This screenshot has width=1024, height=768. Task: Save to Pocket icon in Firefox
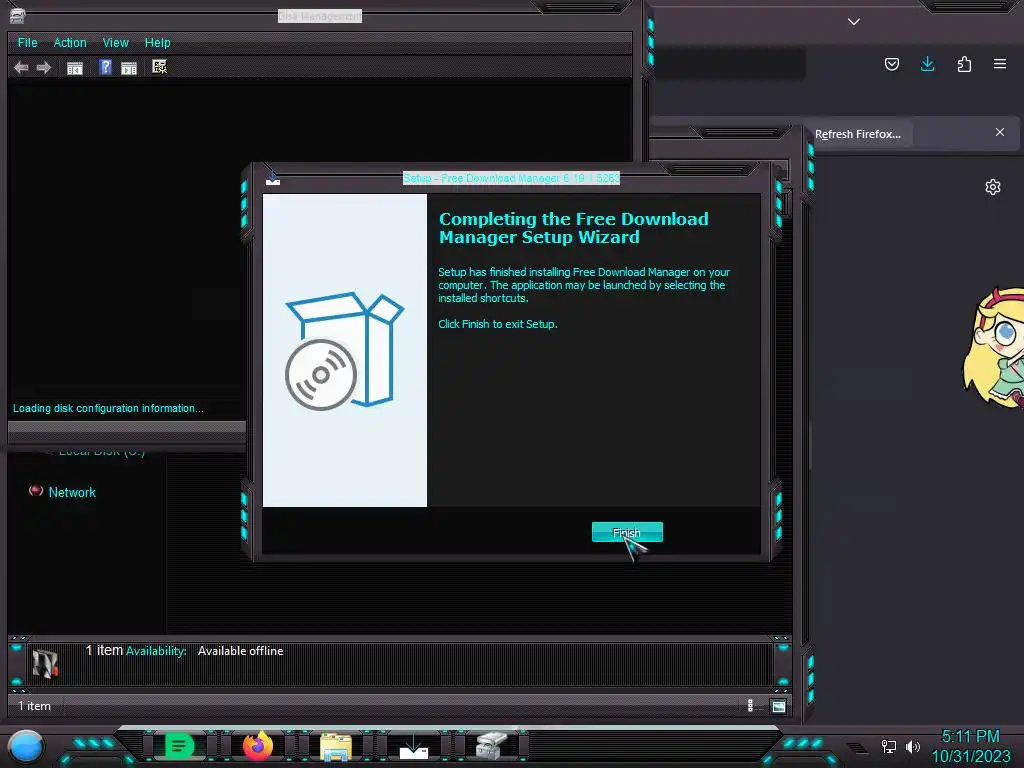point(891,64)
